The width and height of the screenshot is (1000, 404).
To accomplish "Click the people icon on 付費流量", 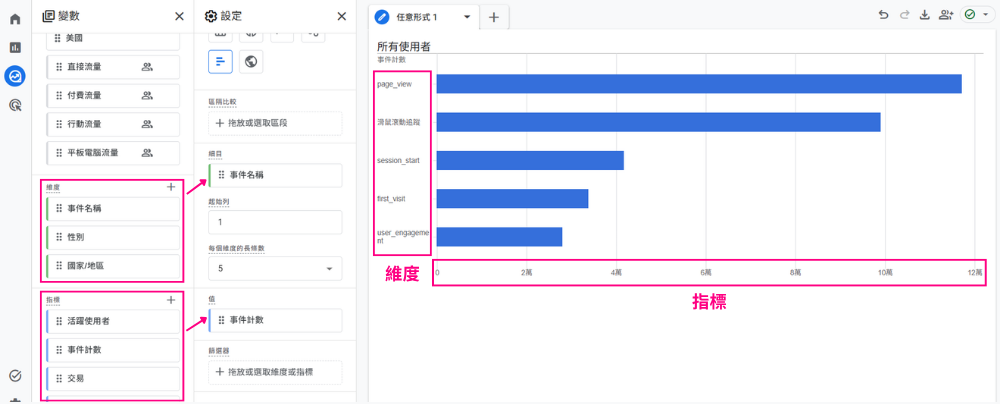I will pyautogui.click(x=147, y=96).
